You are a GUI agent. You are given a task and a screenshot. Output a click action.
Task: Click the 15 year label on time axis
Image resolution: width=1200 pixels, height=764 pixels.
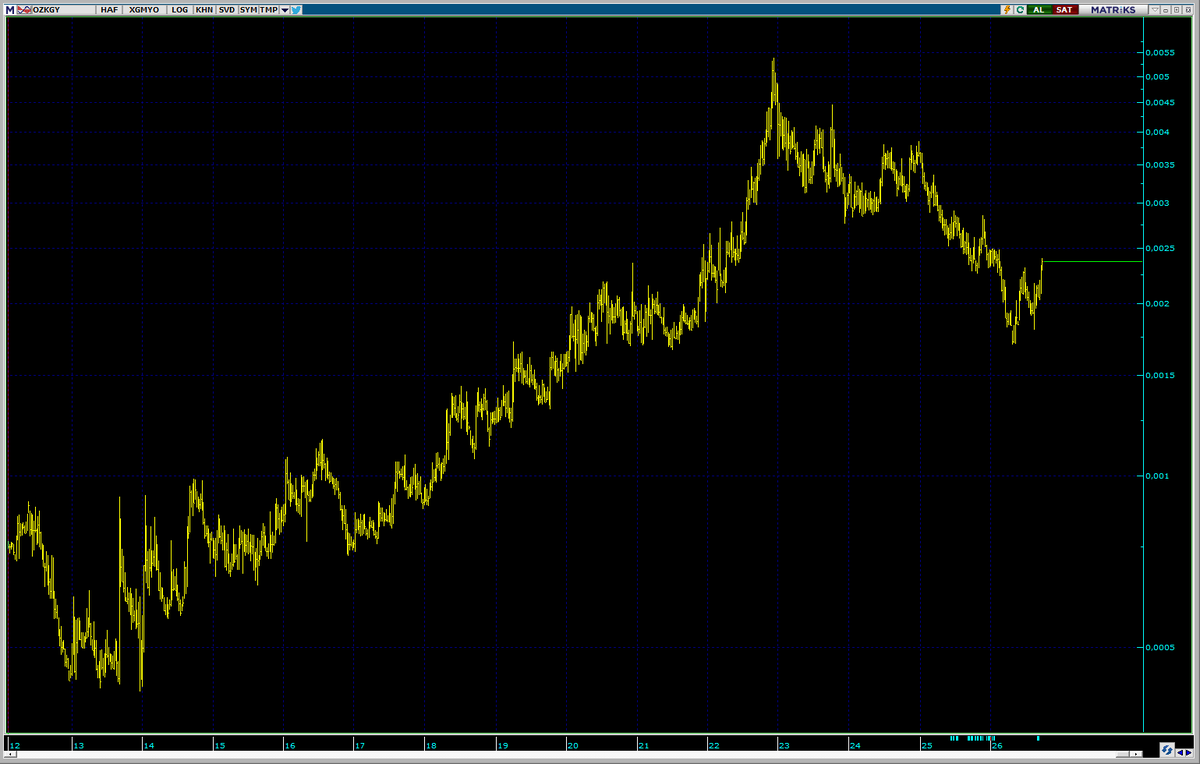(x=220, y=746)
